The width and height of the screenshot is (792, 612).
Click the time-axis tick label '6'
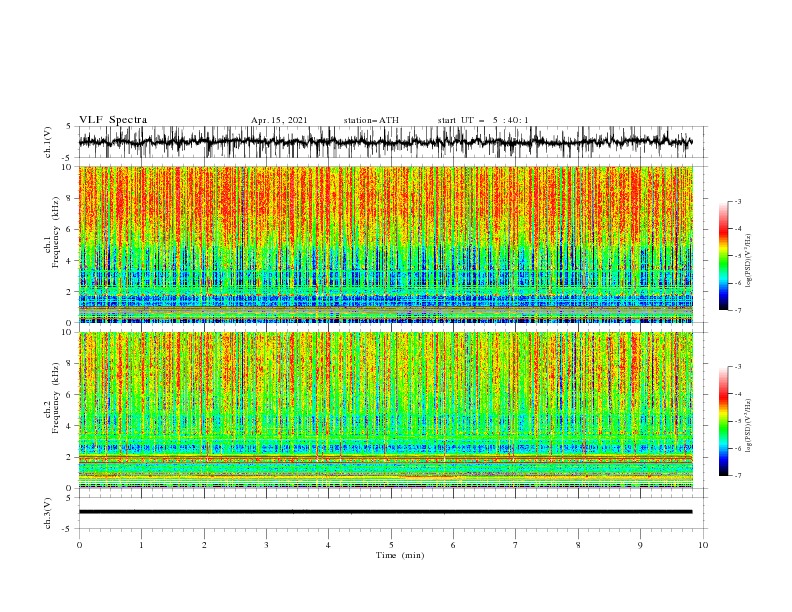coord(453,545)
